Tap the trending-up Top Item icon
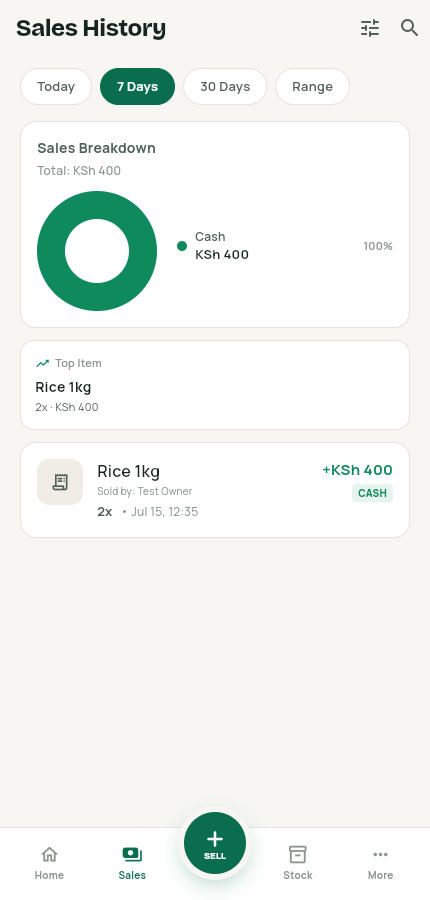 42,363
